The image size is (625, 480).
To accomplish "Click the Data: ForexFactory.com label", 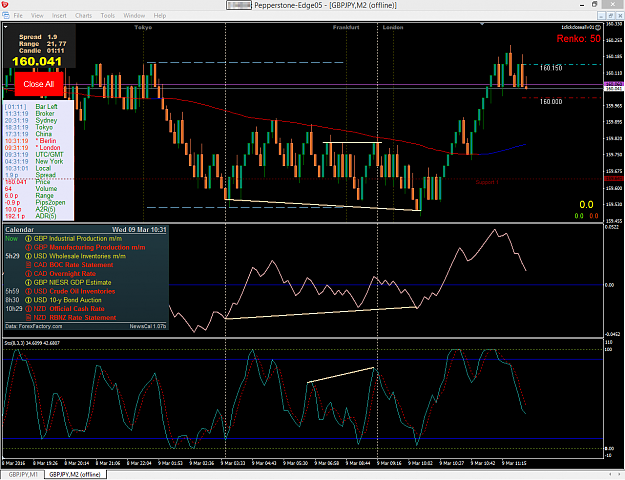I will (x=33, y=327).
